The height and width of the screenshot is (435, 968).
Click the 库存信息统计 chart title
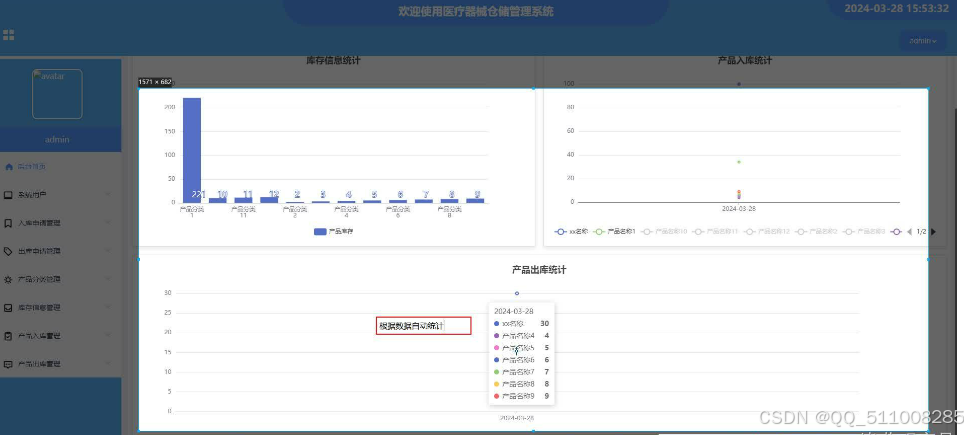pyautogui.click(x=333, y=60)
